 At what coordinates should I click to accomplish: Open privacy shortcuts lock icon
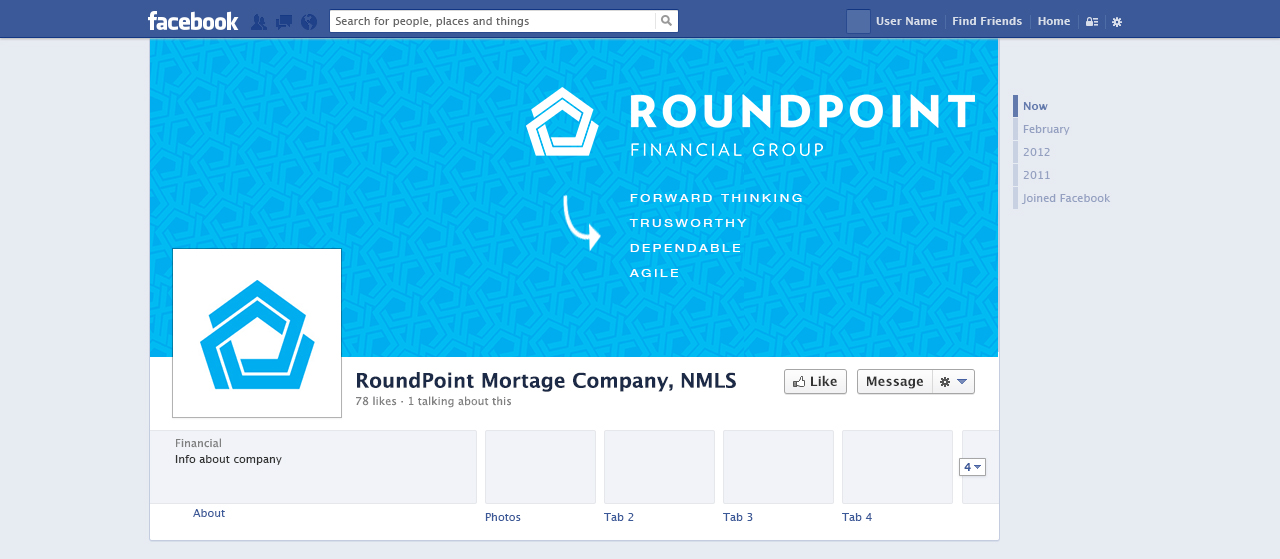(1092, 22)
